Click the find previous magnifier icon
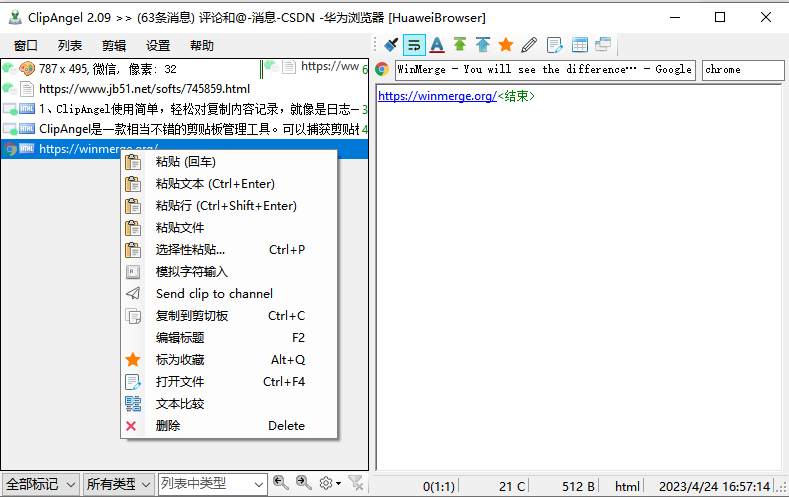Viewport: 789px width, 497px height. coord(281,483)
